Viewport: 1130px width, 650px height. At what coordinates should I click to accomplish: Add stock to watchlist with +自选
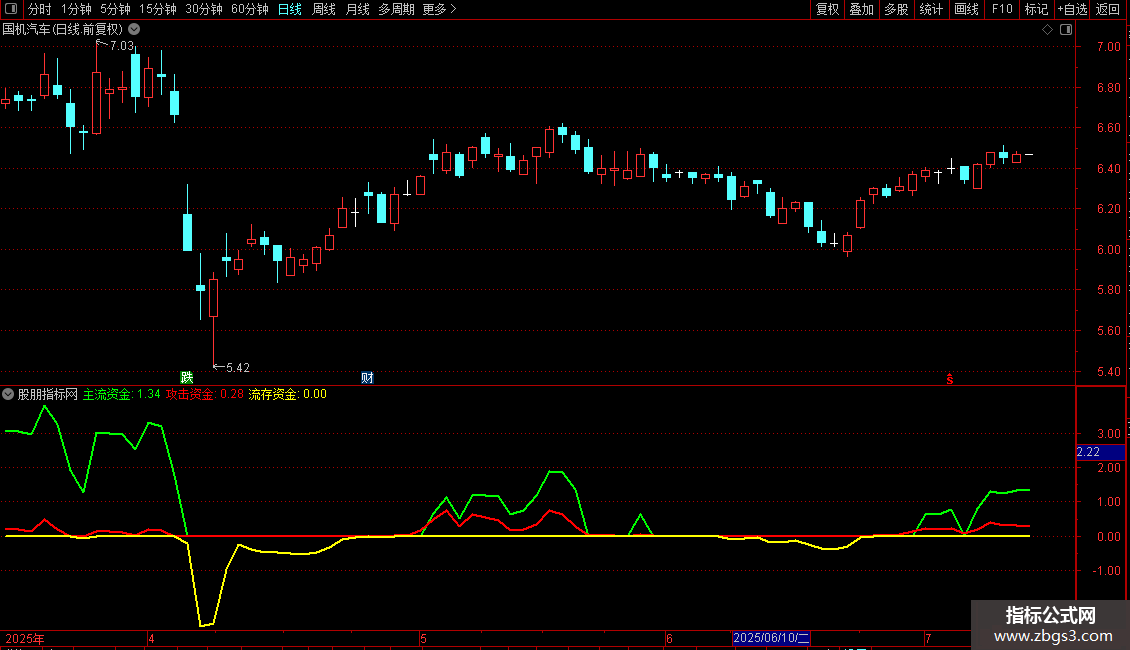point(1072,9)
